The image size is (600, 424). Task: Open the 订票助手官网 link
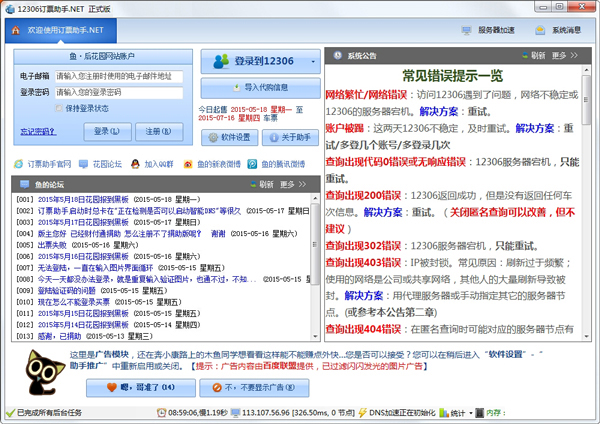pos(49,164)
